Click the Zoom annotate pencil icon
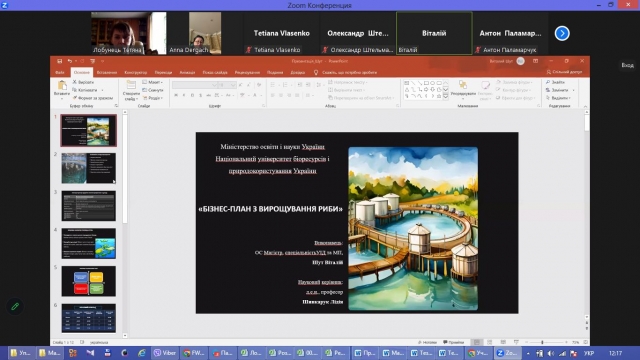 (x=15, y=306)
